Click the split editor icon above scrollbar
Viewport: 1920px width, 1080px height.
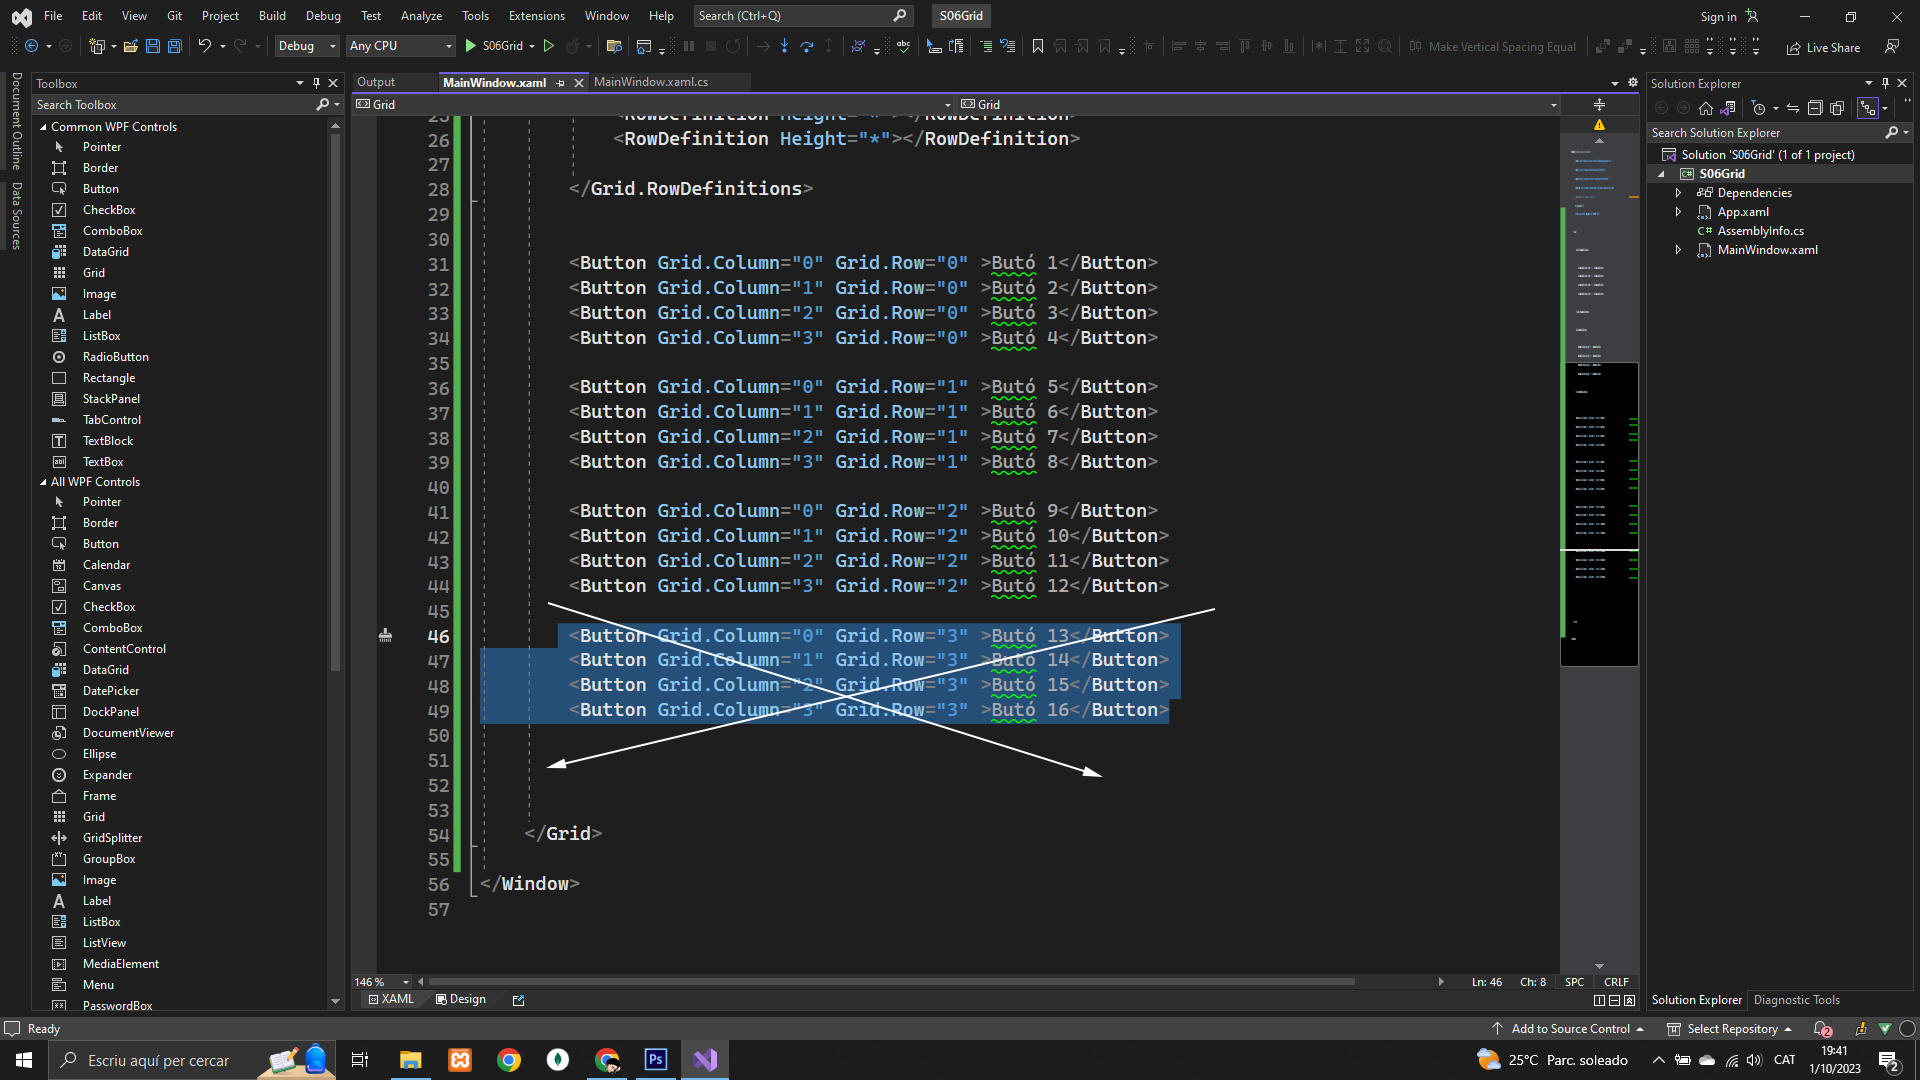tap(1599, 104)
